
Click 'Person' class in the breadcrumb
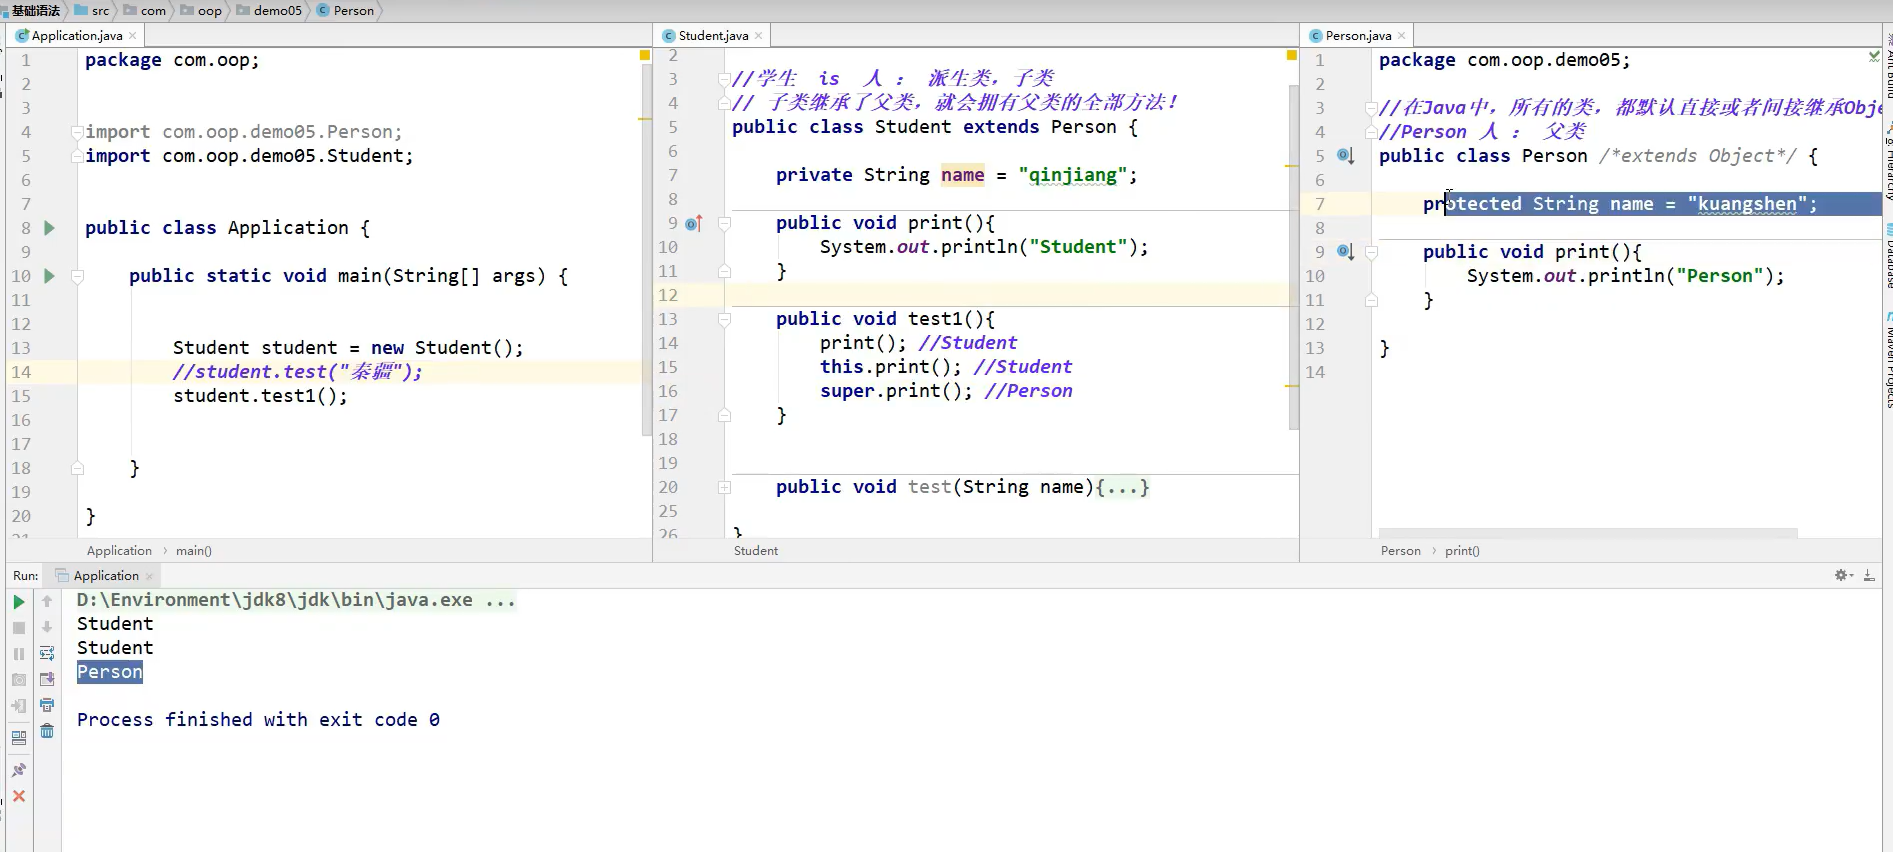[345, 11]
